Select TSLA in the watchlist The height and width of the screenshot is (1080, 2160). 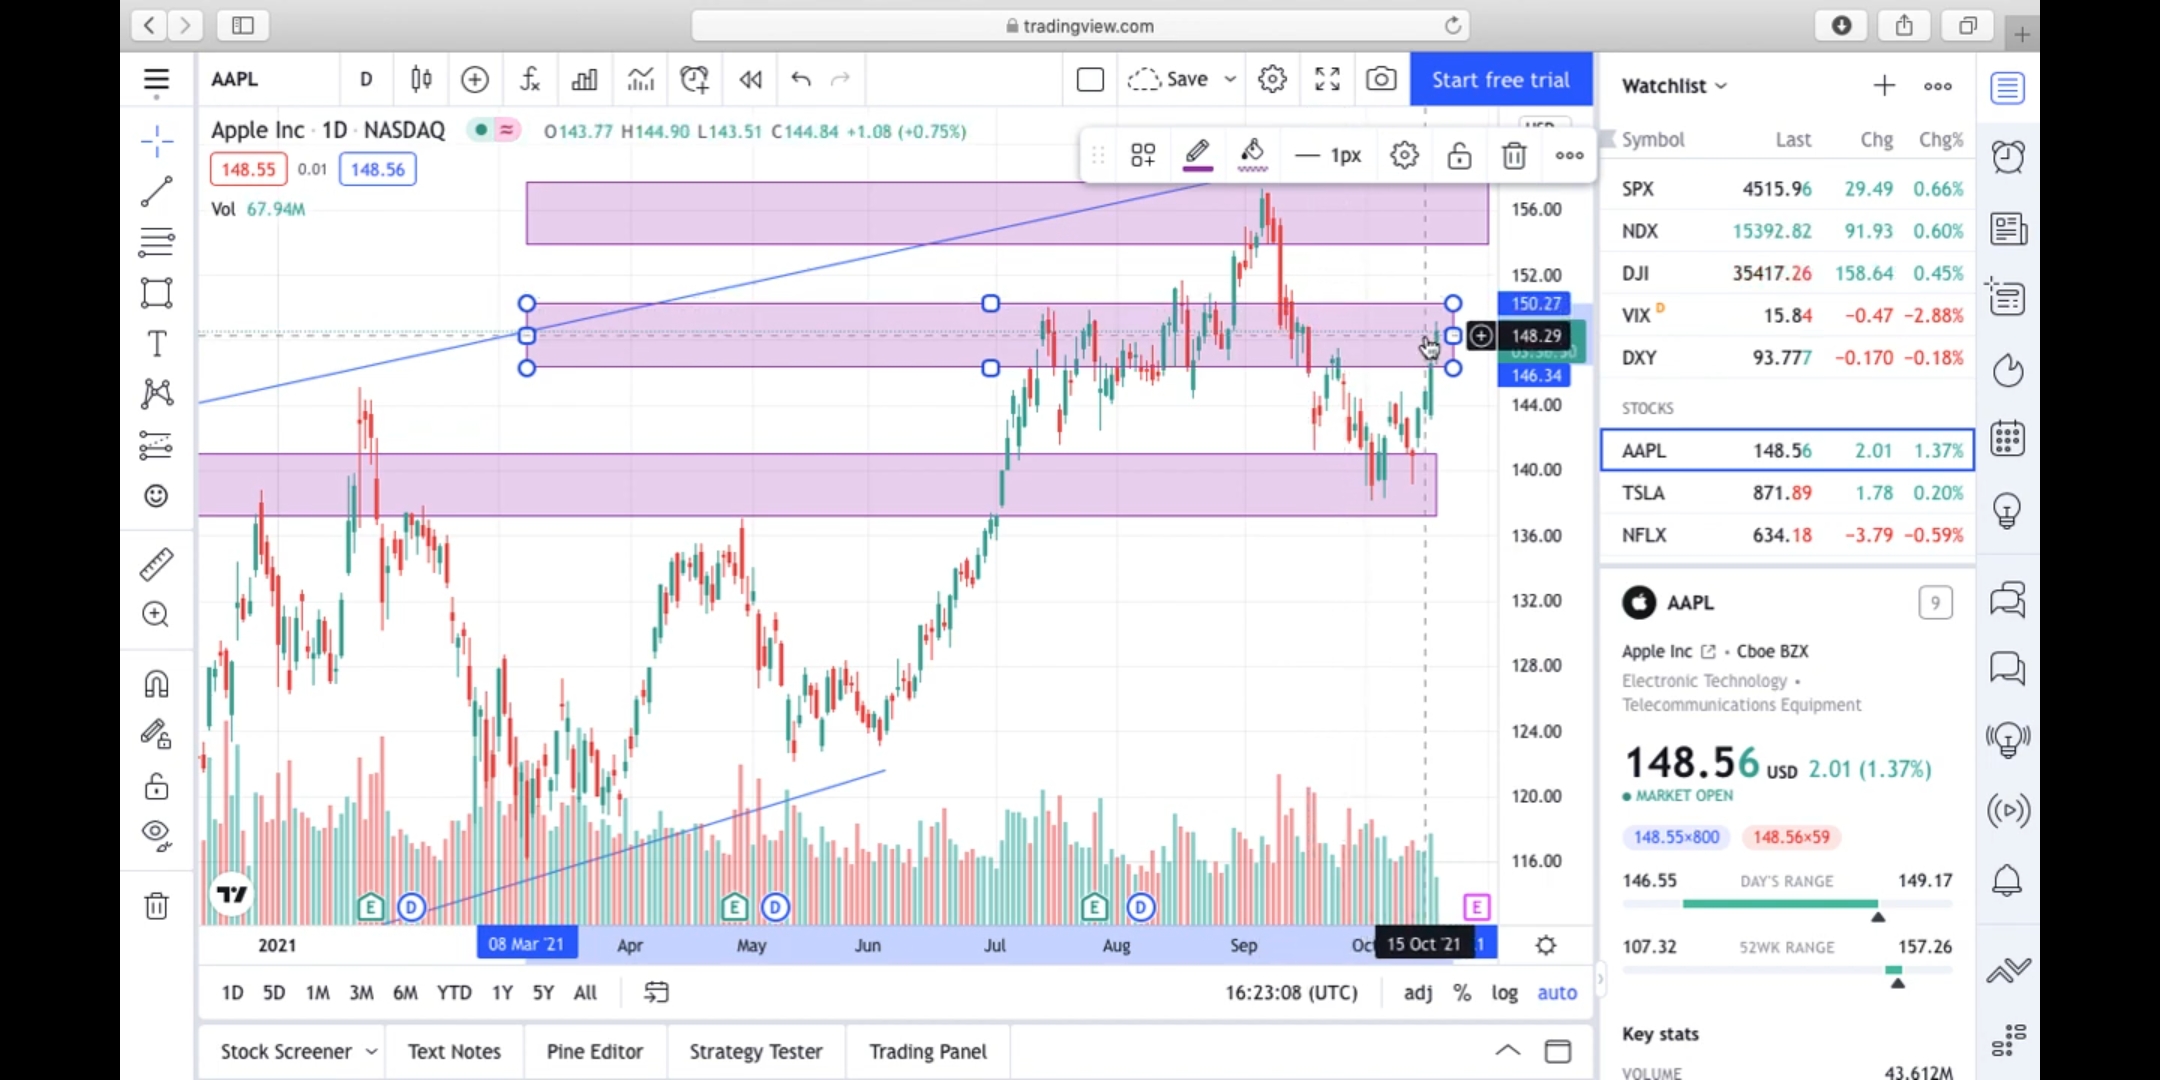pos(1787,492)
